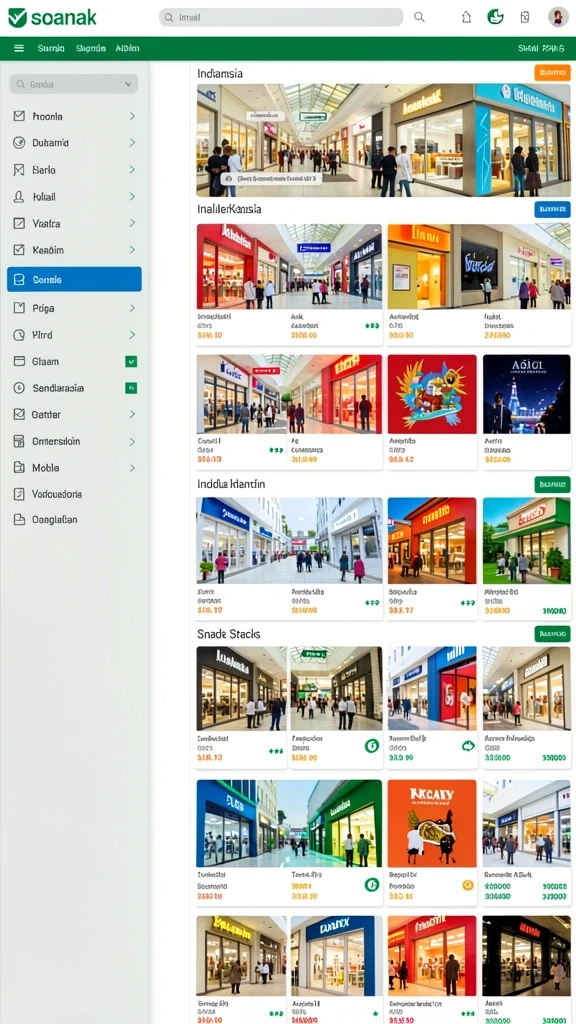Click the orange button beside Indiamsia heading

(552, 72)
